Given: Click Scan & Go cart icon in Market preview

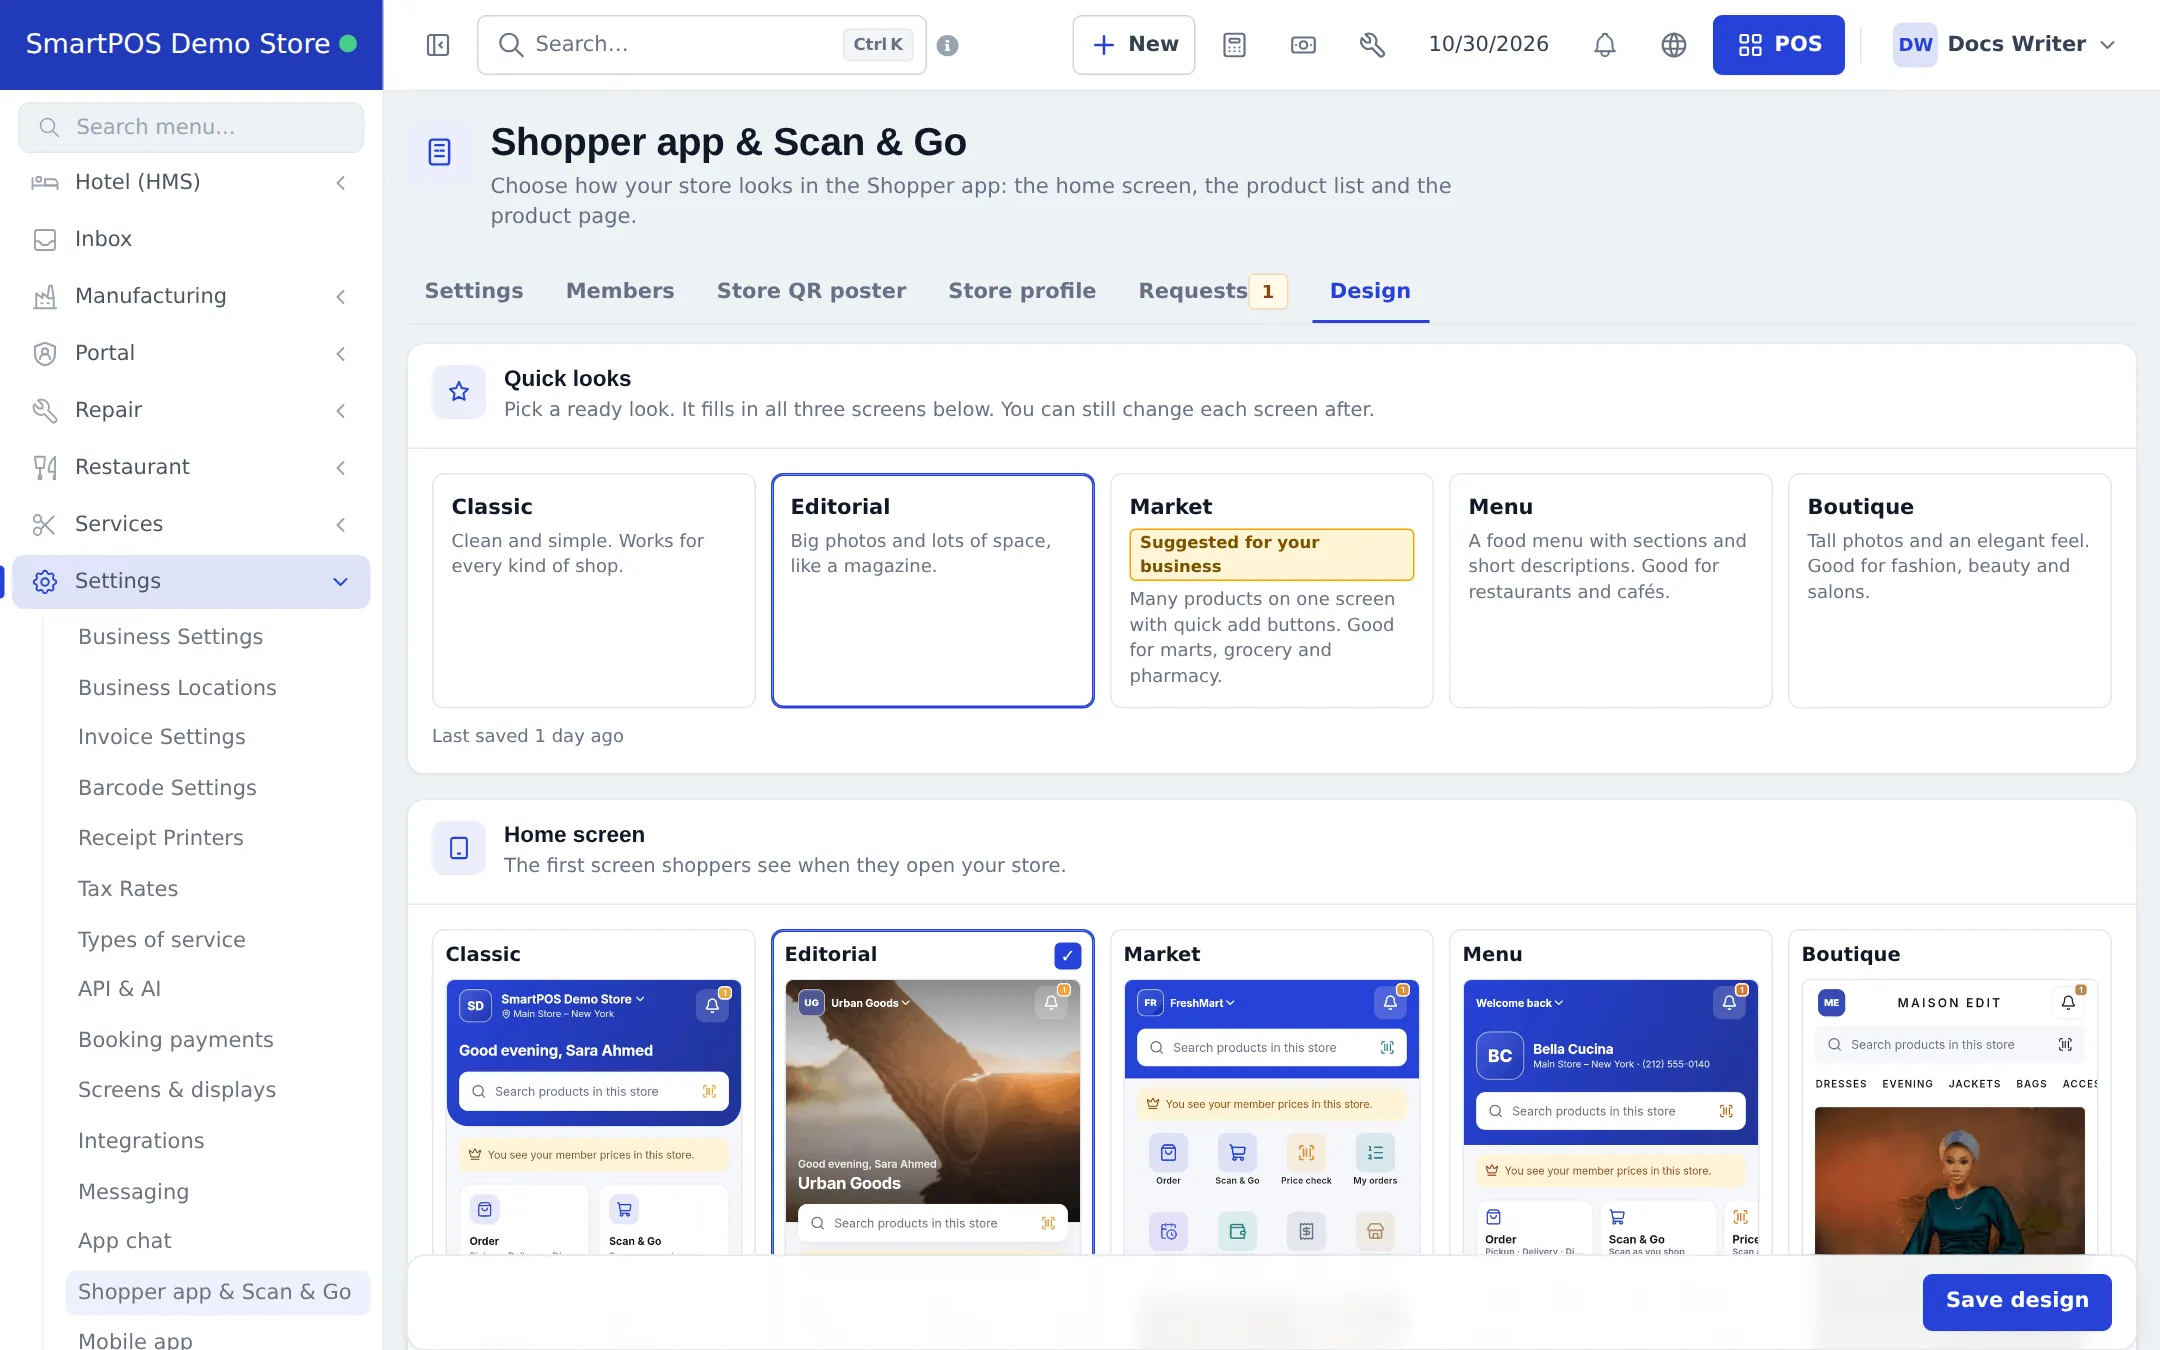Looking at the screenshot, I should [1237, 1152].
